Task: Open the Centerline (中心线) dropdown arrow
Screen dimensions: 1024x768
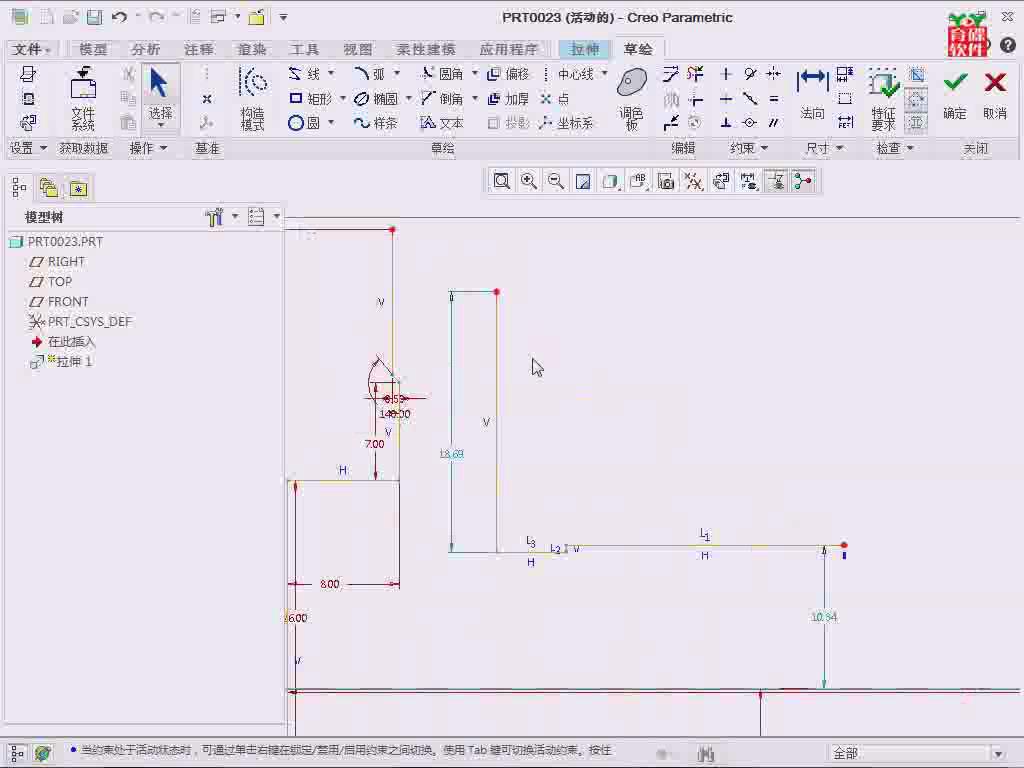Action: coord(605,73)
